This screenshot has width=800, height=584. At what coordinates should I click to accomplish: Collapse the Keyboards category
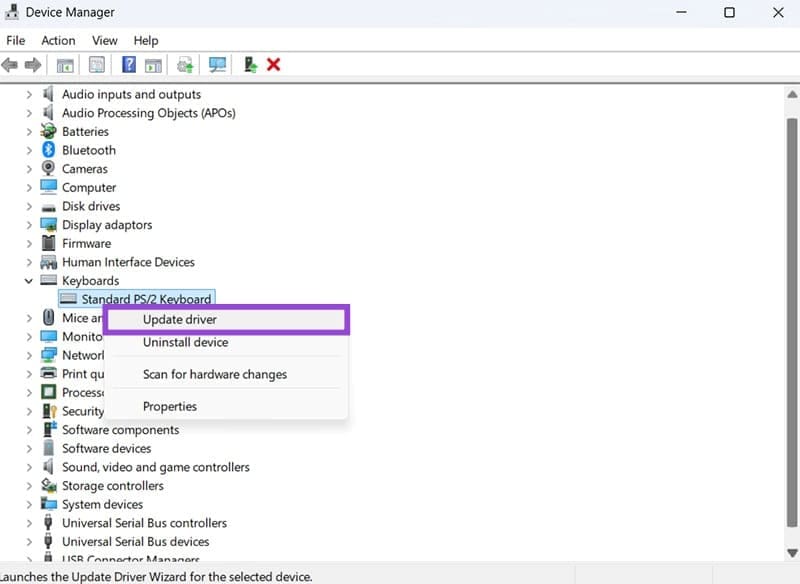(28, 281)
